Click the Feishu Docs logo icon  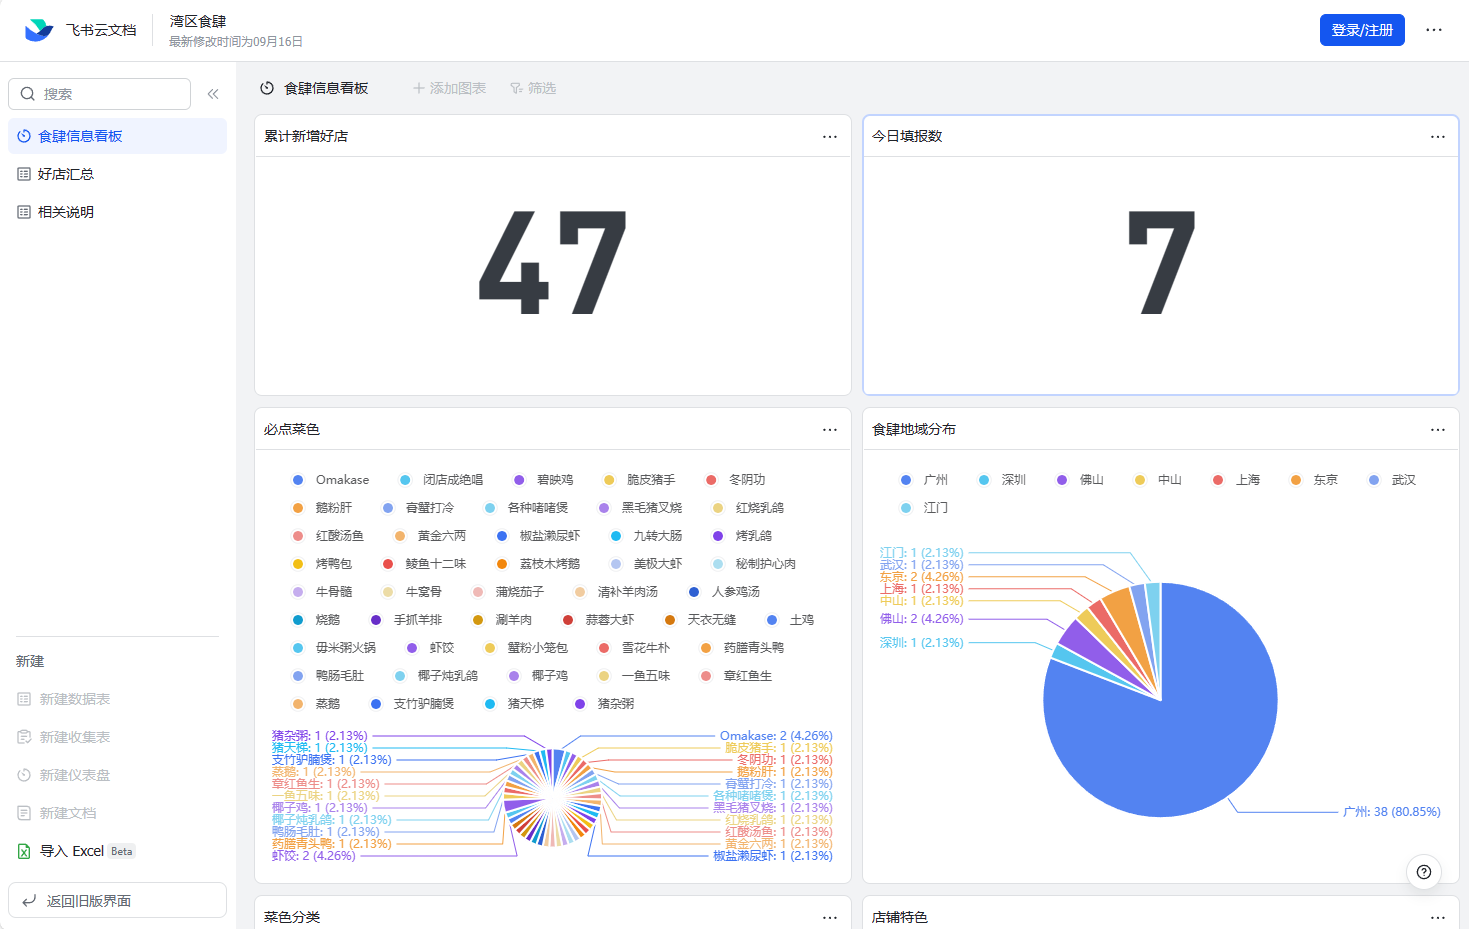(39, 30)
